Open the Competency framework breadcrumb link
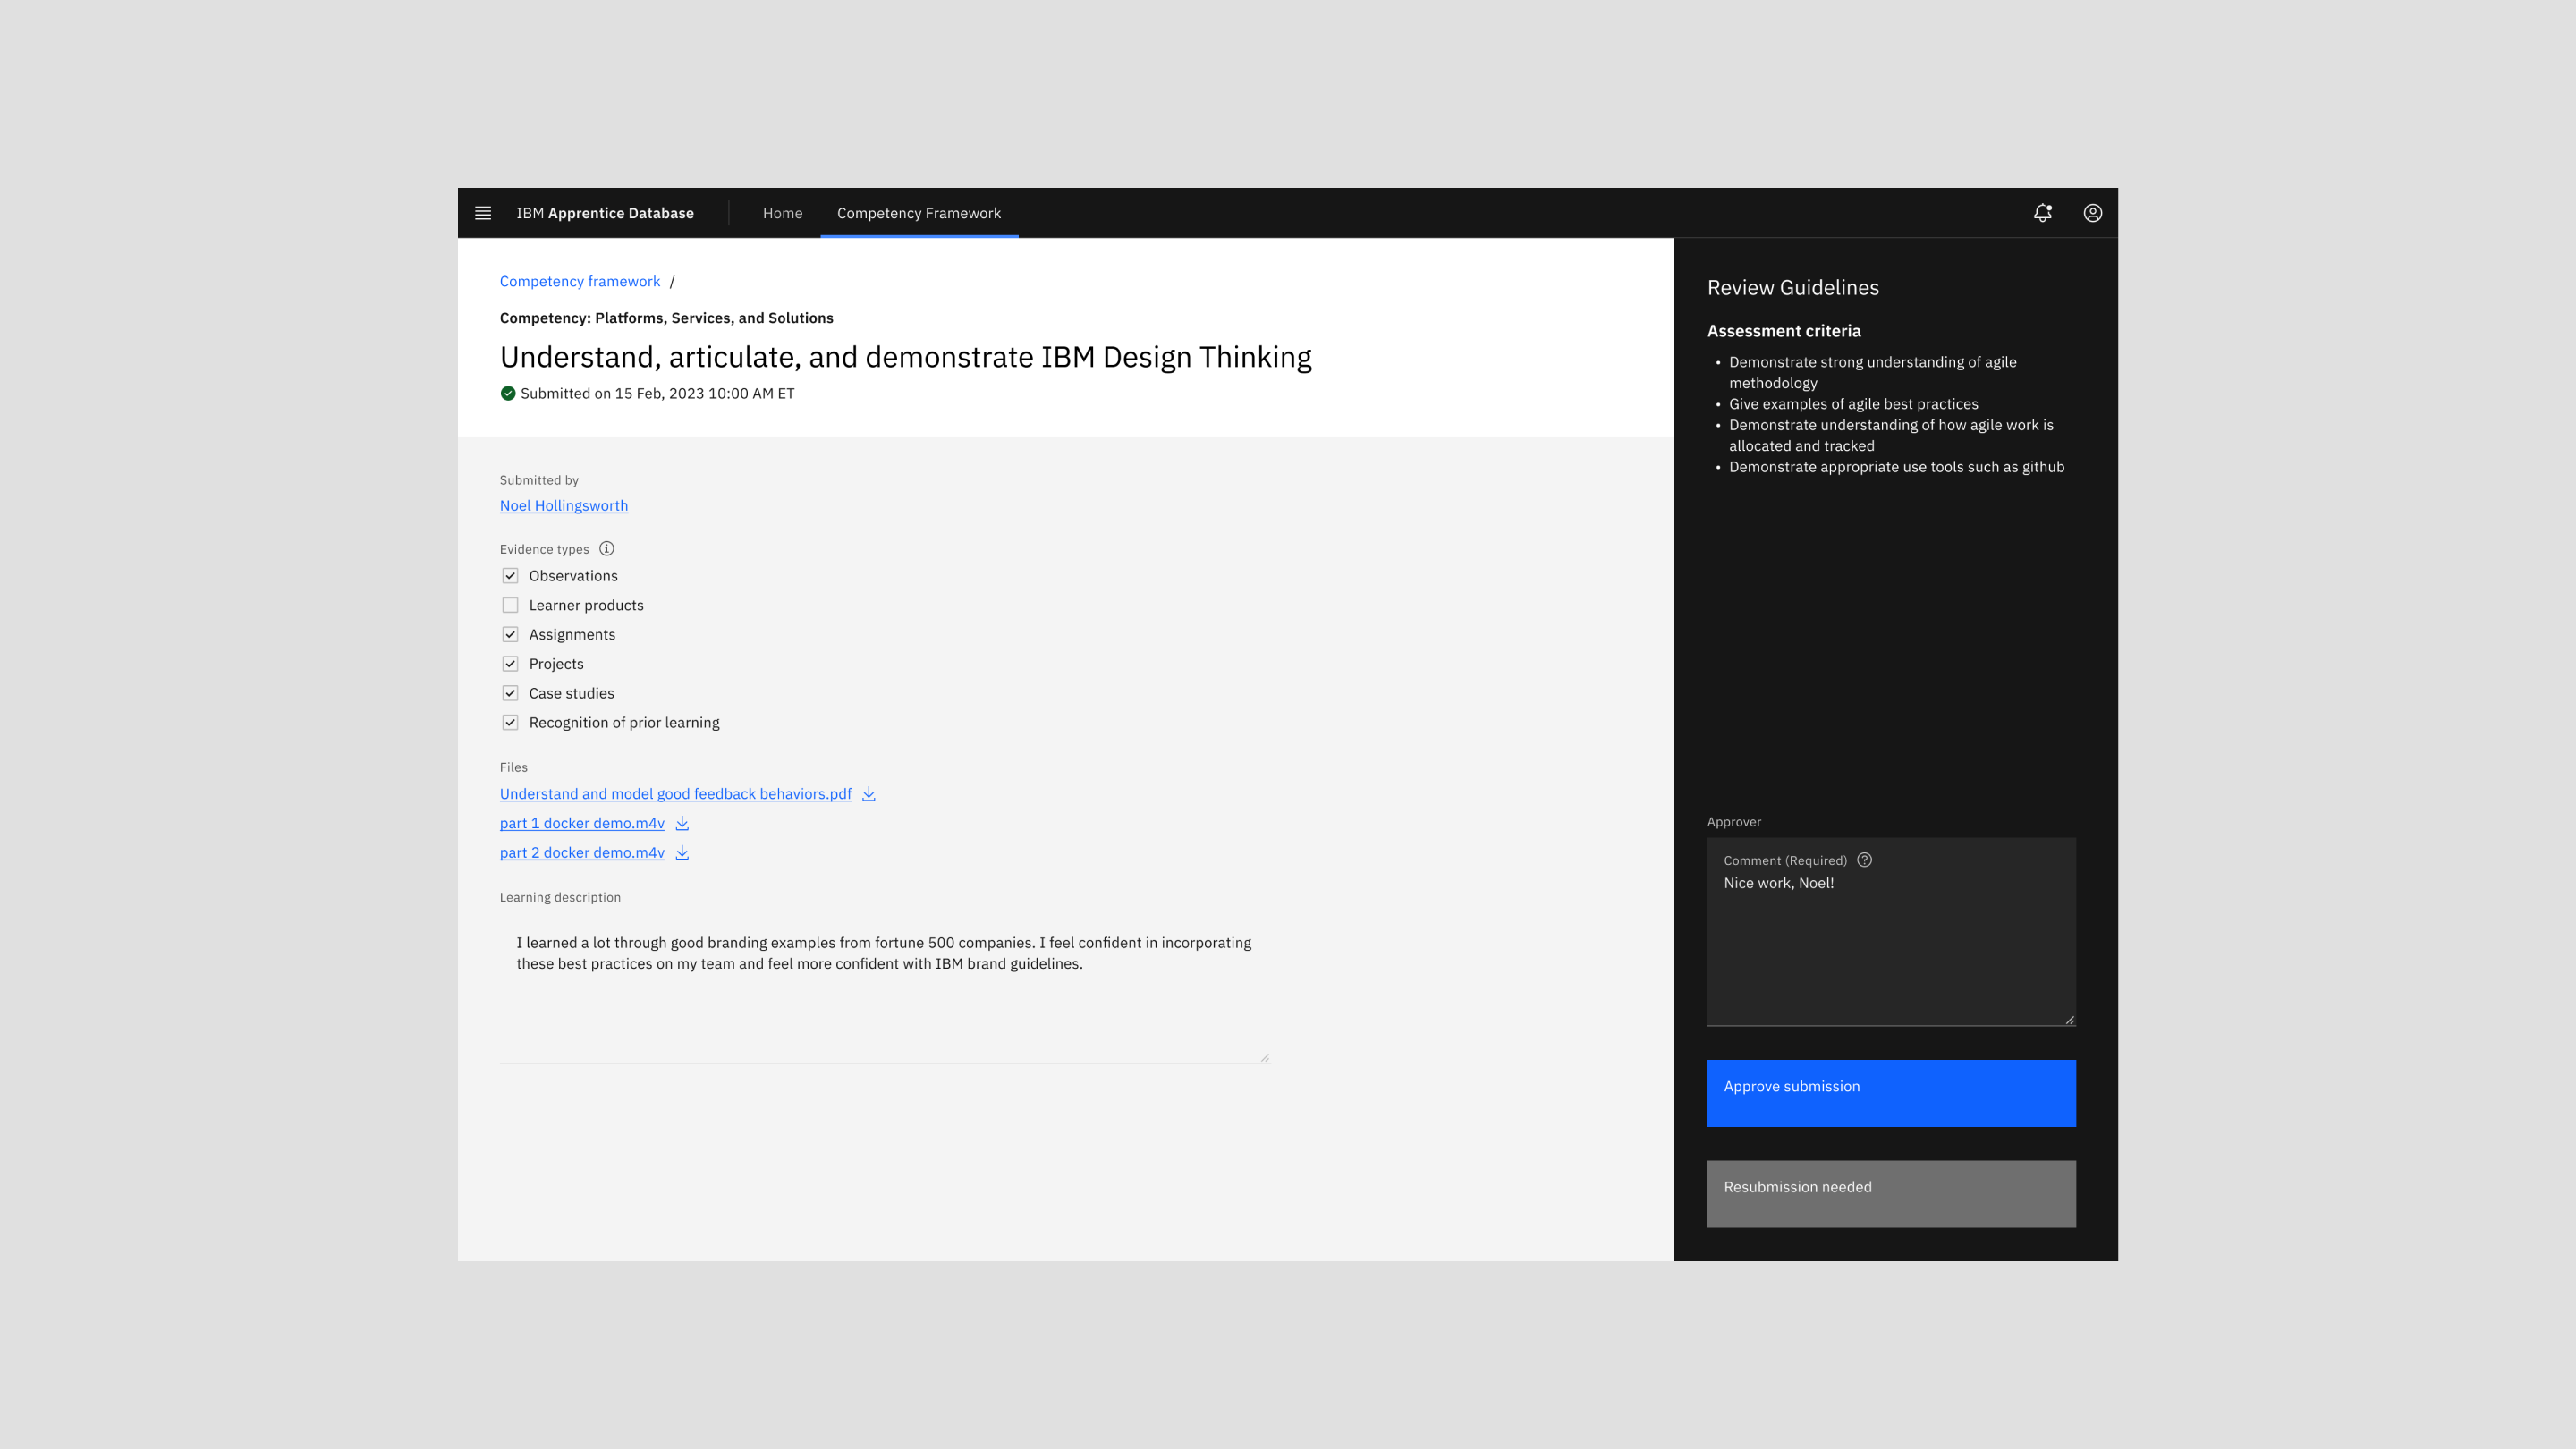Screen dimensions: 2576x1449 point(580,281)
